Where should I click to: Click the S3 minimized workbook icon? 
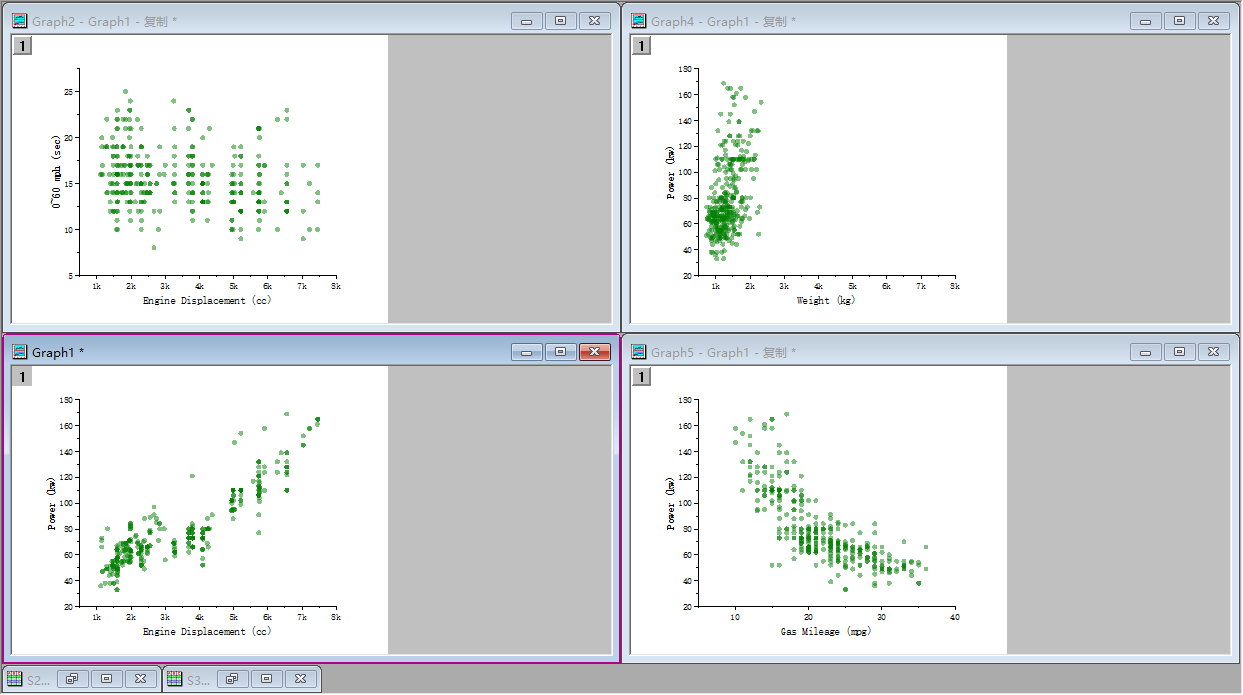pos(175,679)
